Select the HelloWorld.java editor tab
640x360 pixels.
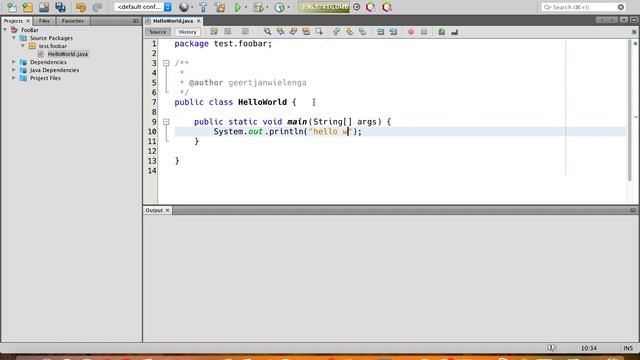[173, 21]
